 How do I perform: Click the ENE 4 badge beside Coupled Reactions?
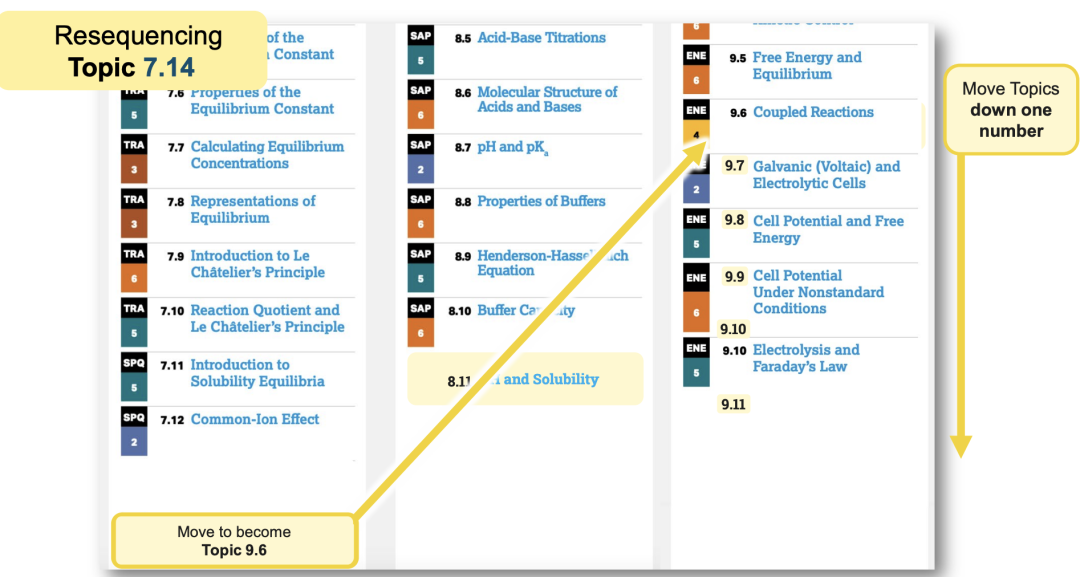point(696,123)
